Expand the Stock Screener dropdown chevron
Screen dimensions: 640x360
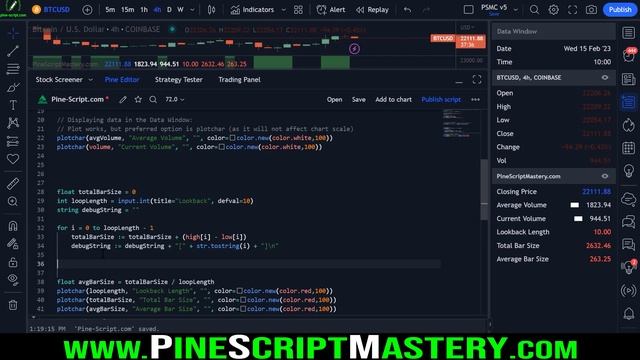[x=91, y=80]
